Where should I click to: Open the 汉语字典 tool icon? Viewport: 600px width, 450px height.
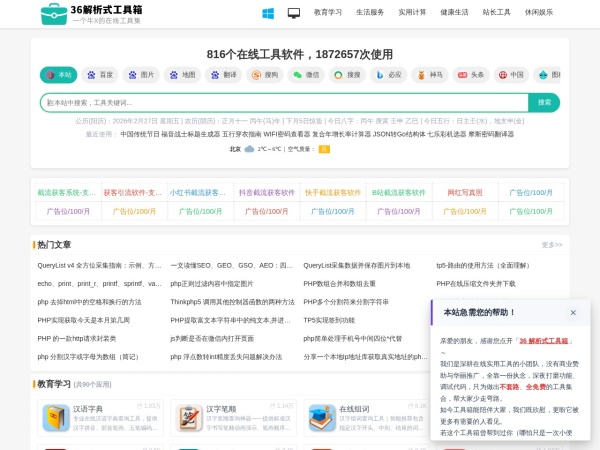click(56, 416)
